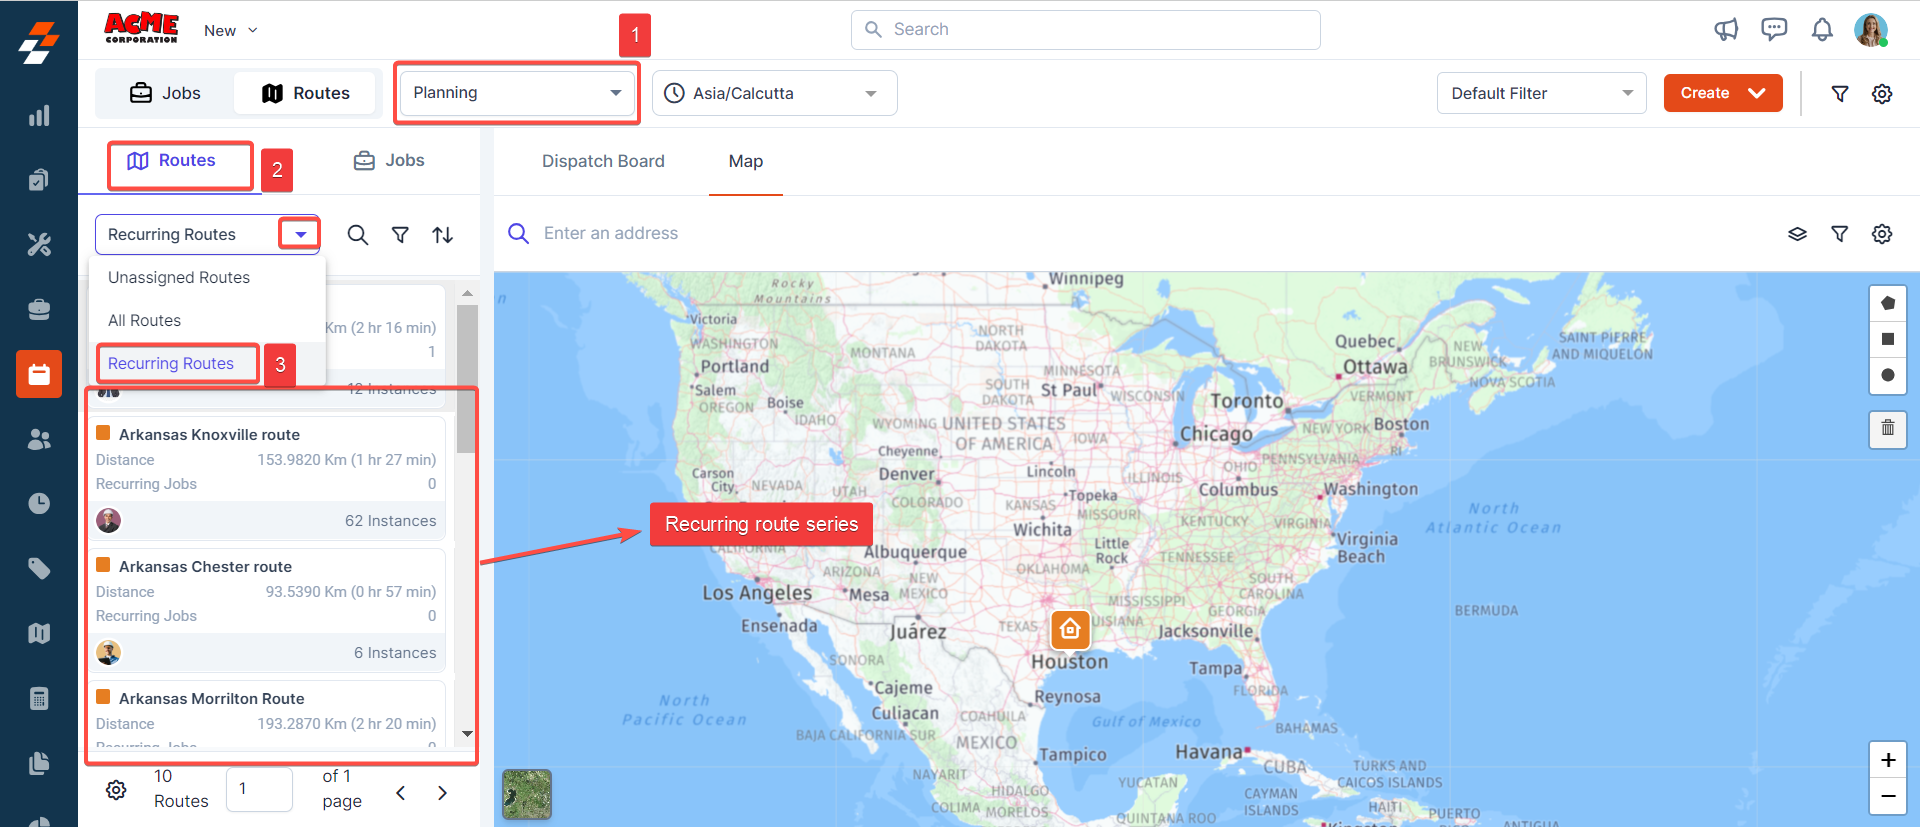Open the people team sidebar icon

[x=39, y=439]
